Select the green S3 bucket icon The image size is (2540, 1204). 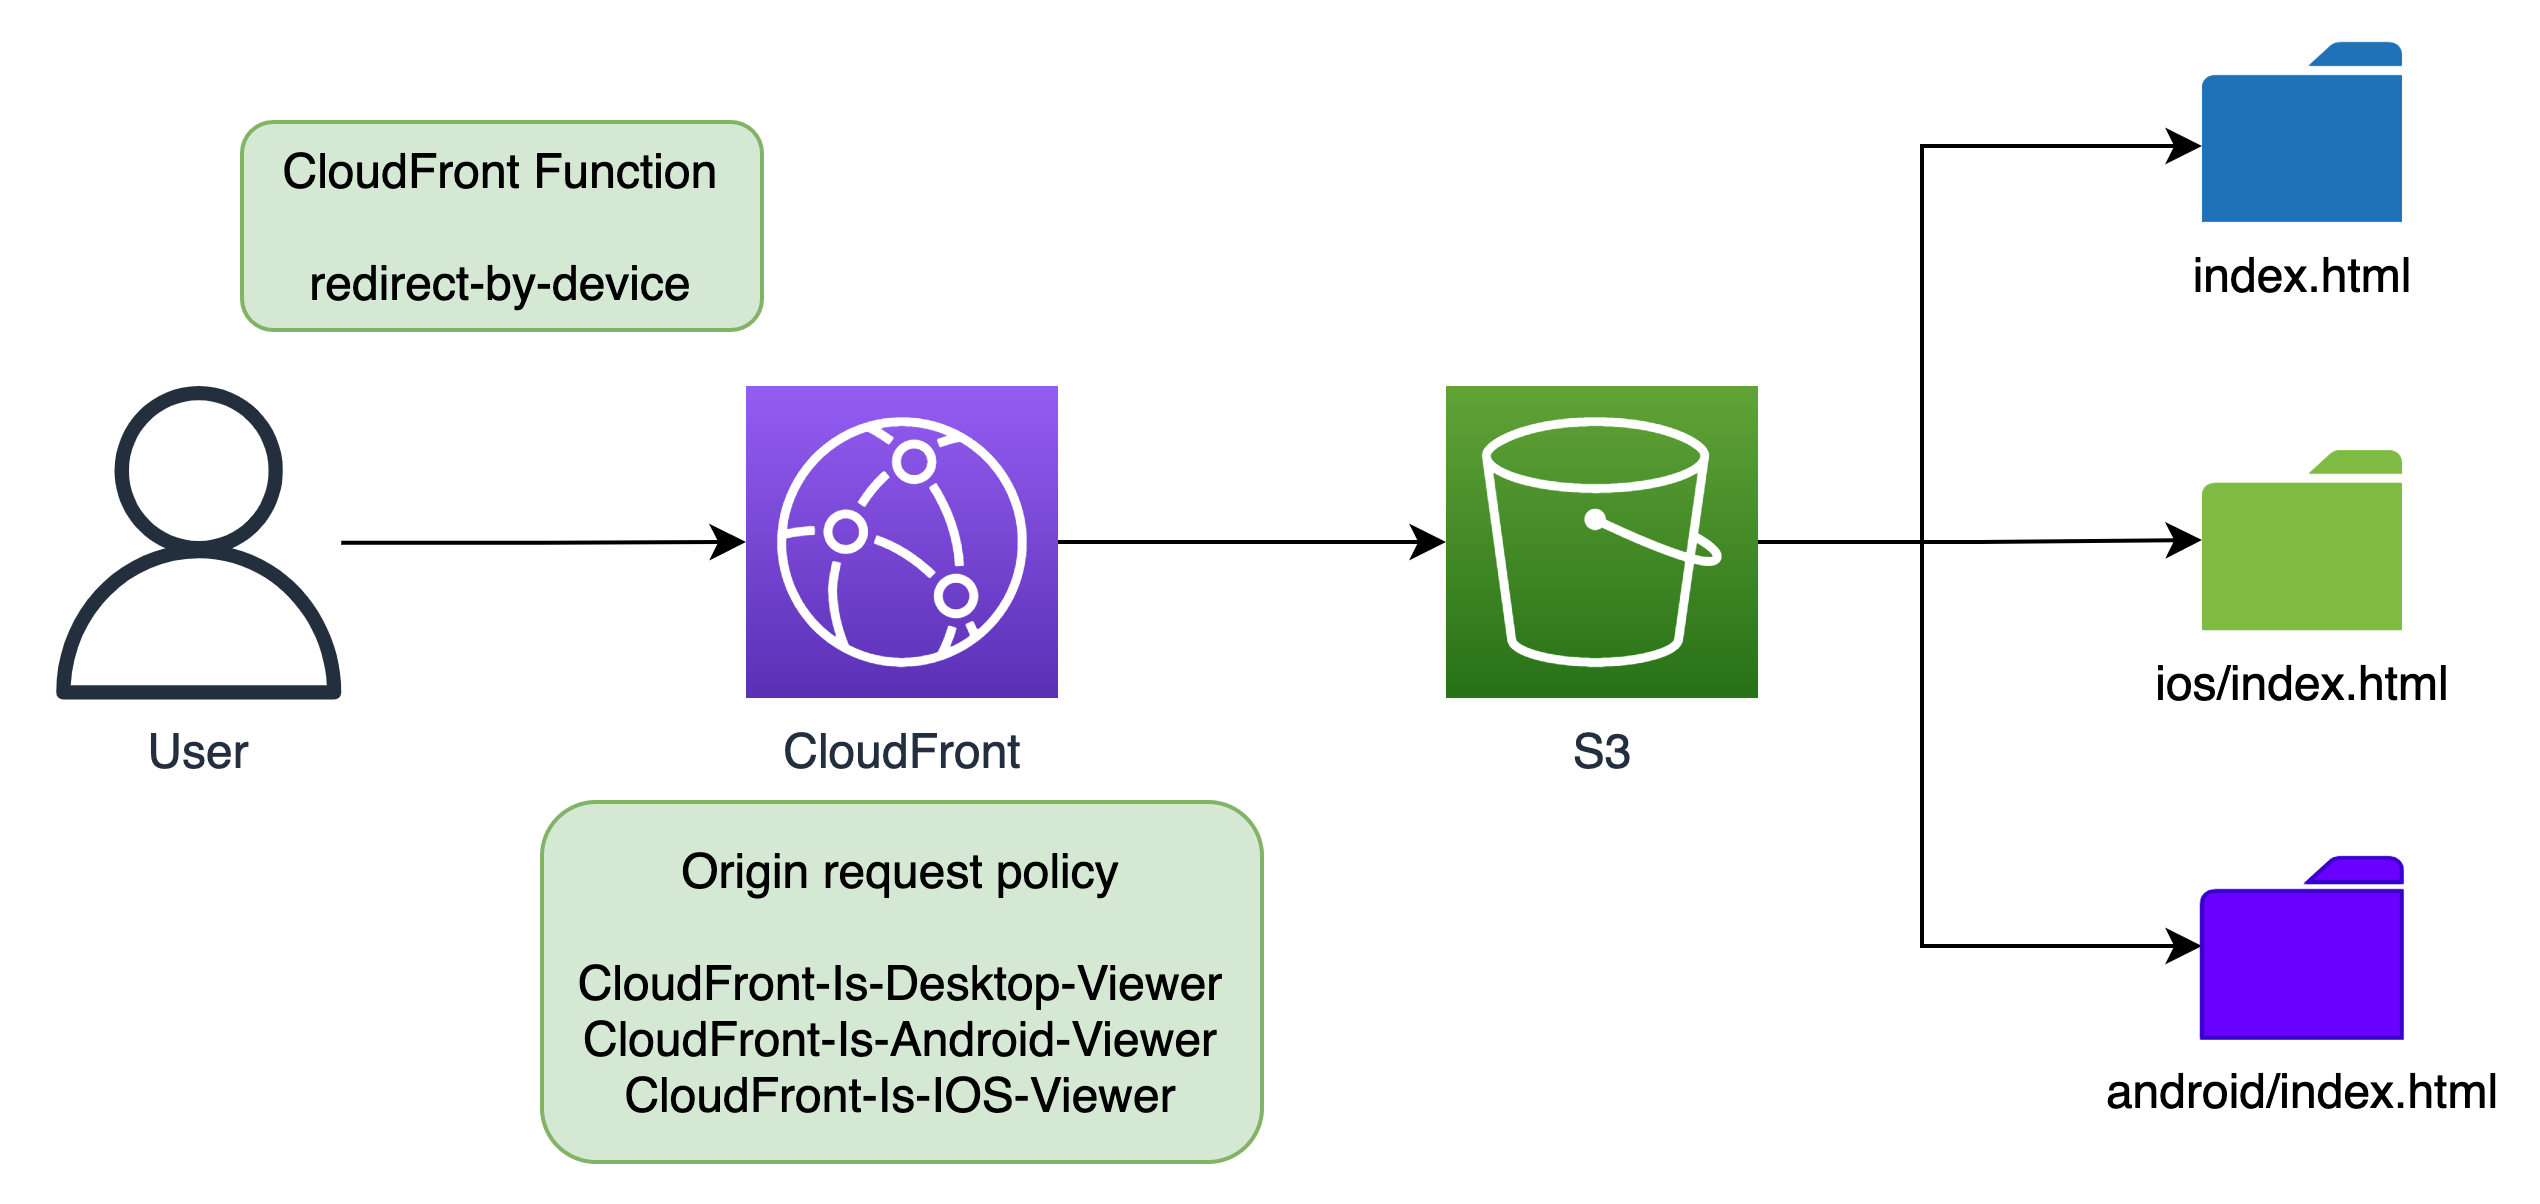pyautogui.click(x=1602, y=542)
